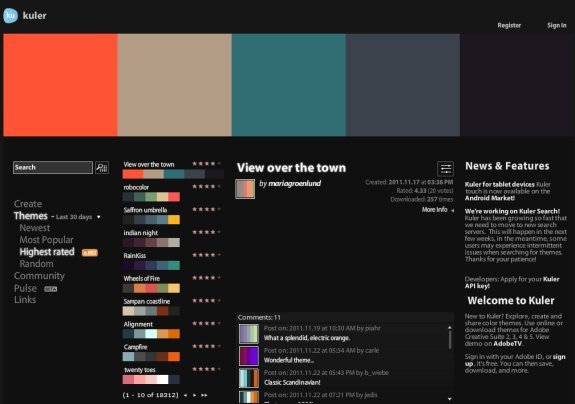Open the AdobeTV link

(508, 344)
